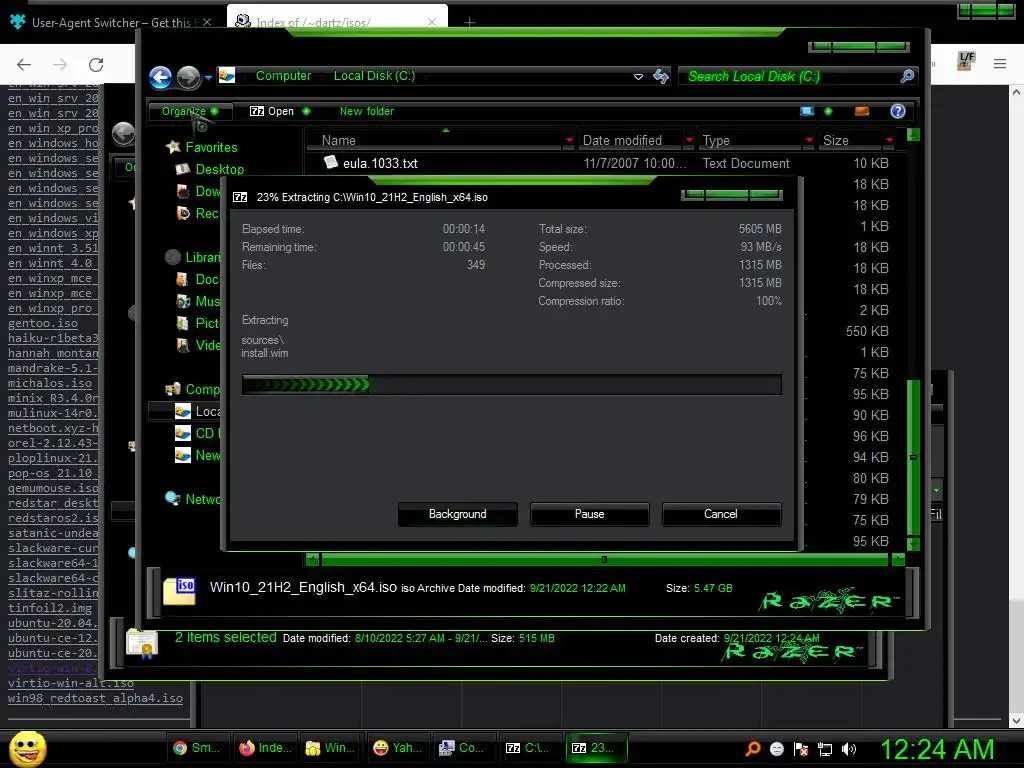
Task: Click the Computer icon in navigation pane
Action: 173,389
